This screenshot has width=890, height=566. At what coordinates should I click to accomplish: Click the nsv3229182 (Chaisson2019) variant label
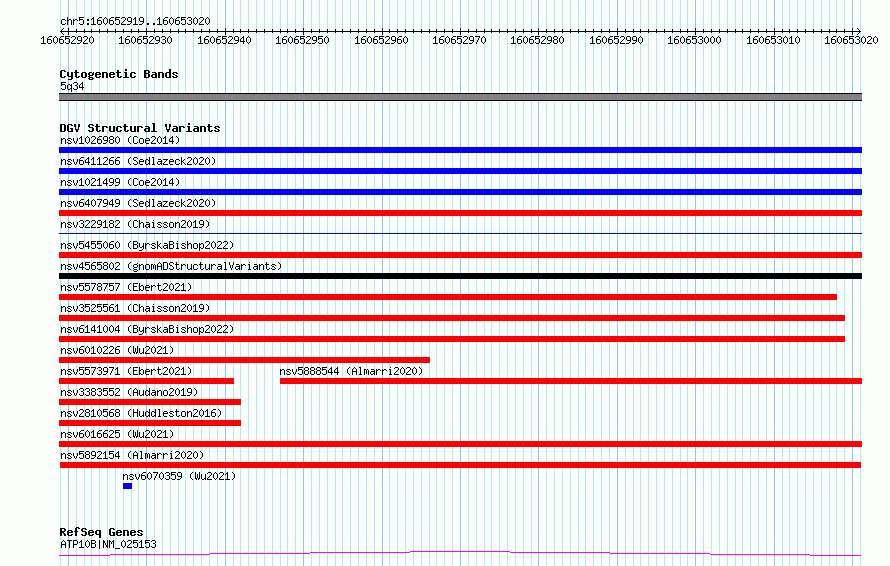[135, 224]
